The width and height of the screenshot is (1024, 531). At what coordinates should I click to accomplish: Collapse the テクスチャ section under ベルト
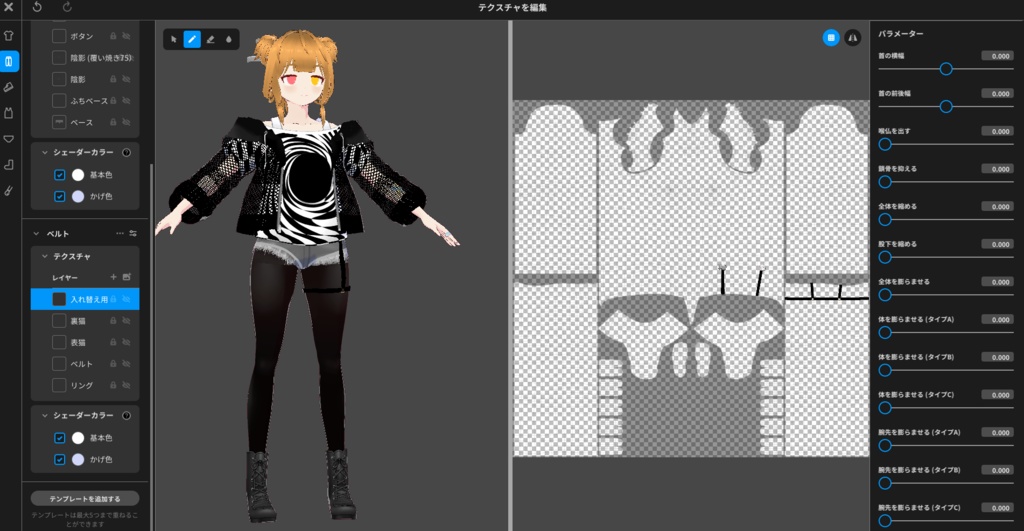[x=44, y=257]
